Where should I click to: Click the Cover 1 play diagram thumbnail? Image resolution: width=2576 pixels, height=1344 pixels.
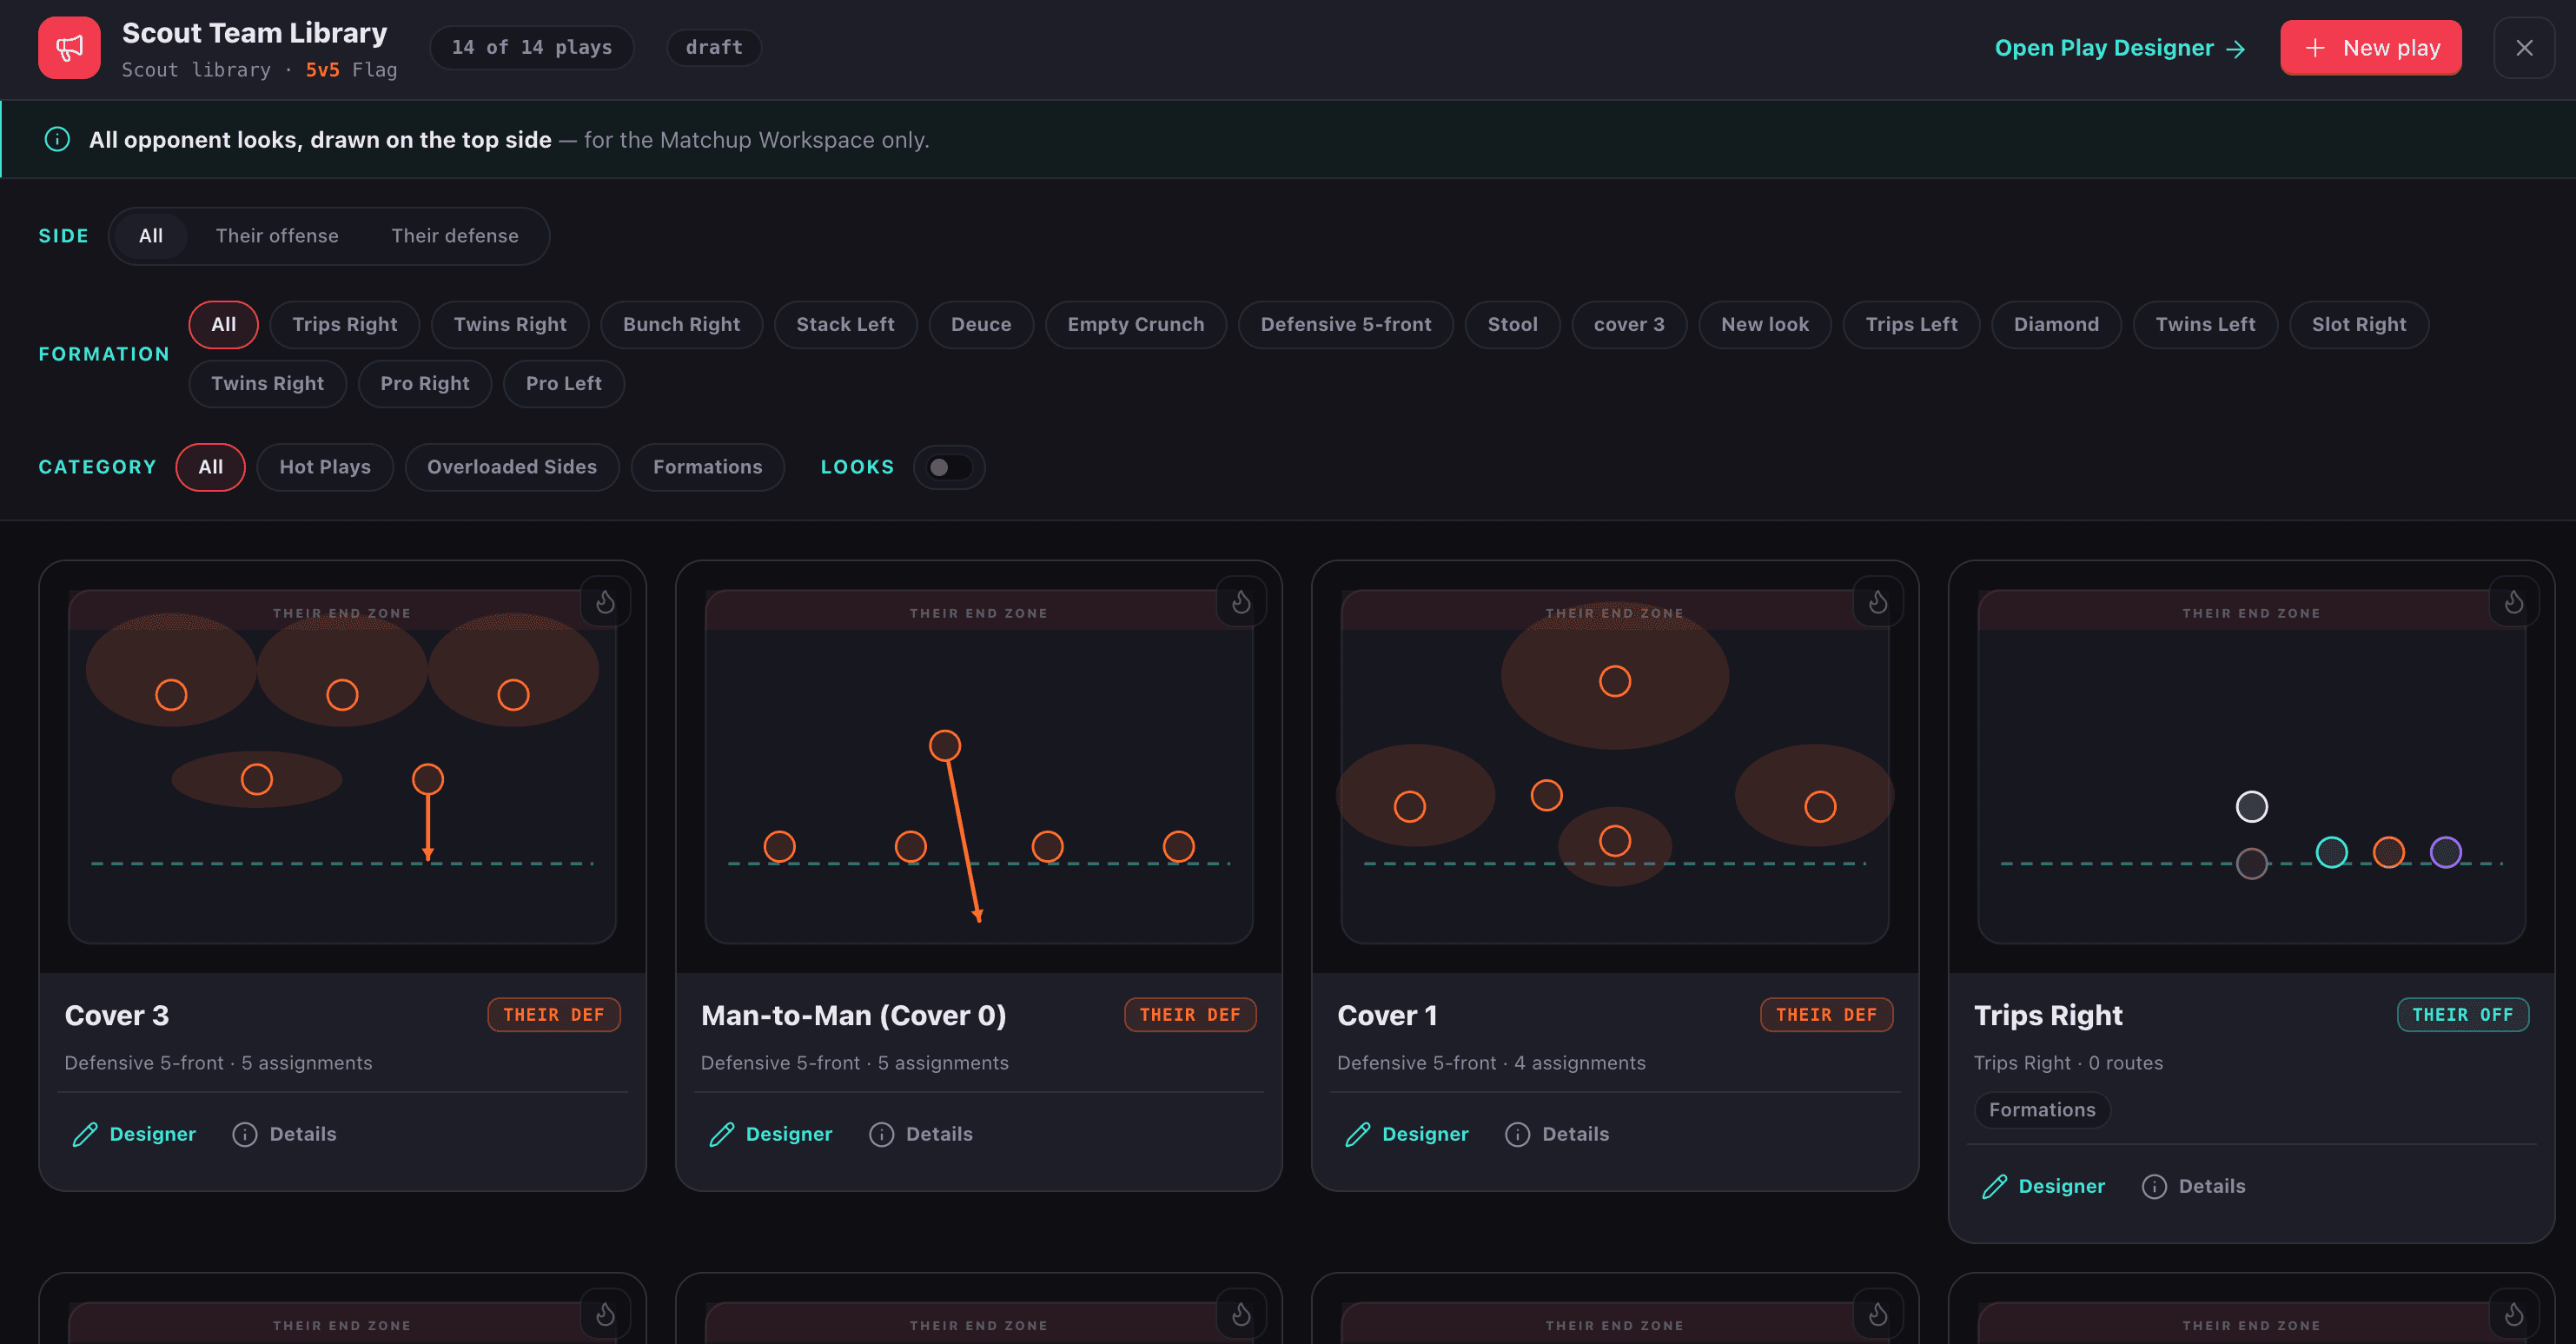point(1614,766)
